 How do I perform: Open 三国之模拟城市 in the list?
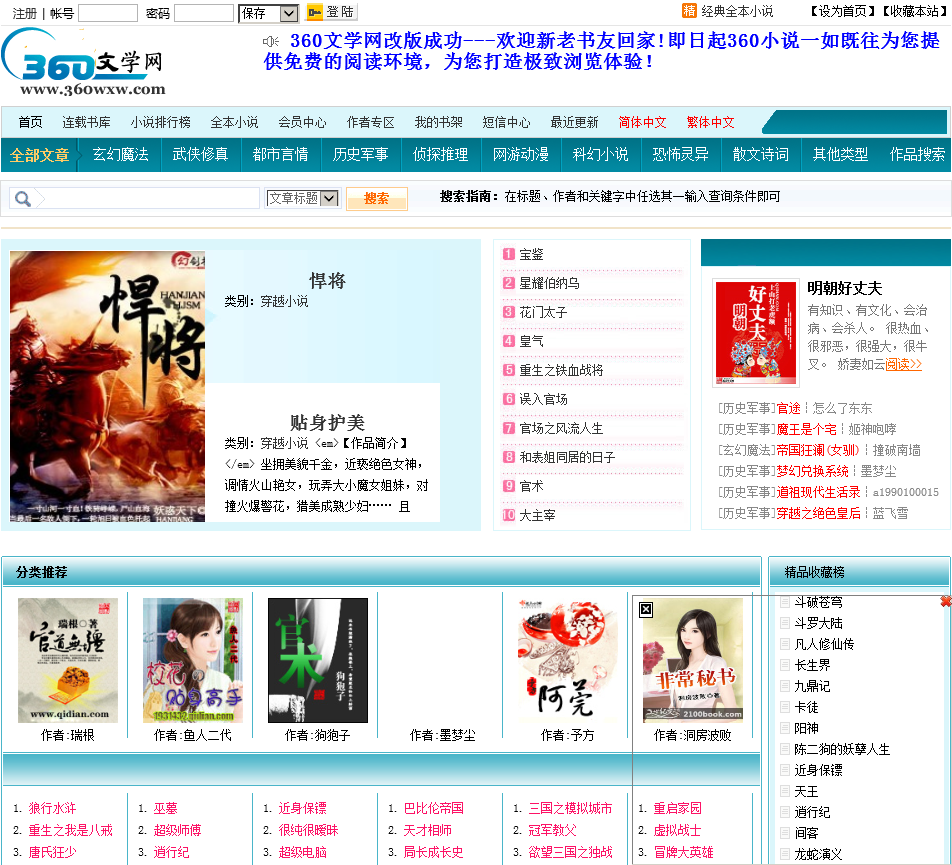click(x=570, y=809)
